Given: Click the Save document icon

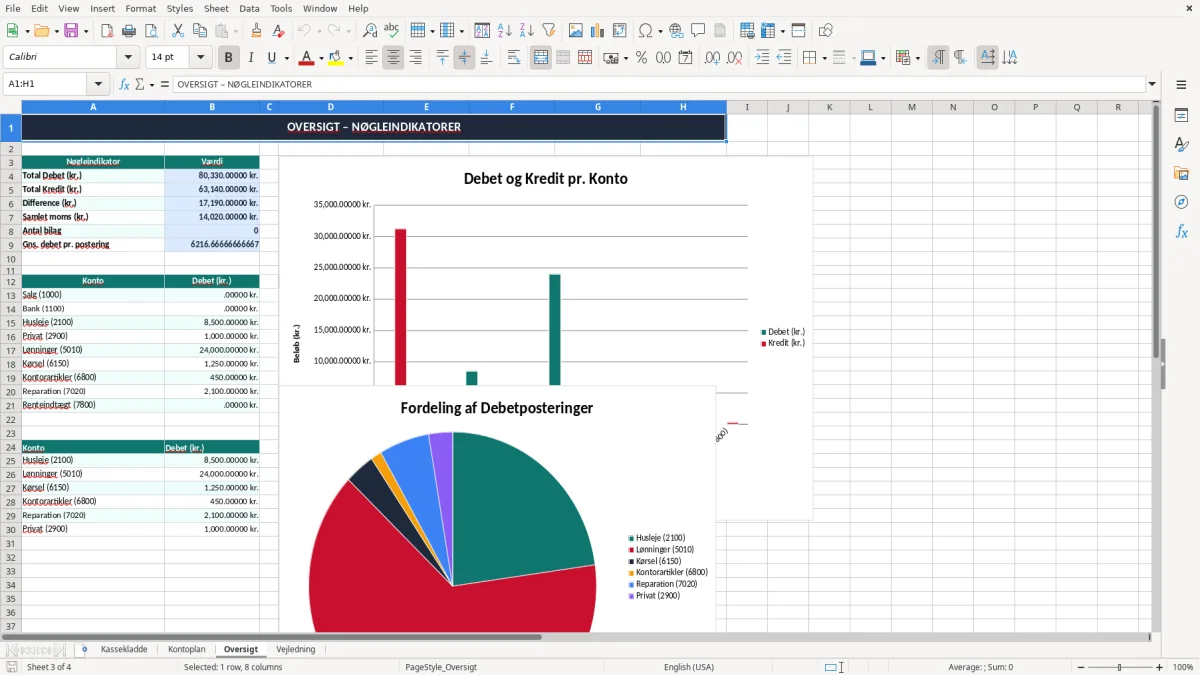Looking at the screenshot, I should (x=71, y=31).
